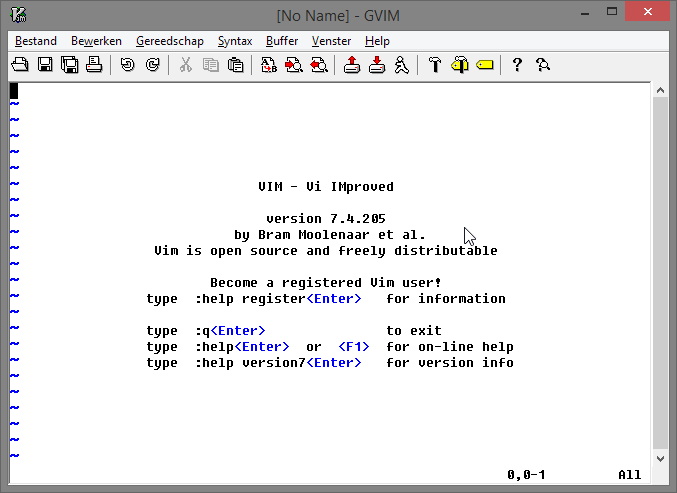
Task: Run script with the running man icon
Action: (x=402, y=65)
